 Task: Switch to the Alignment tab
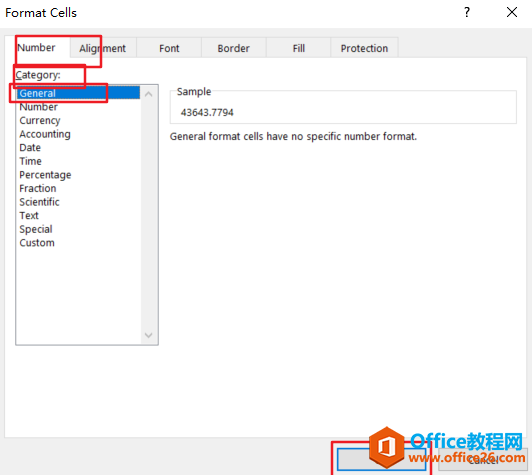pyautogui.click(x=103, y=49)
